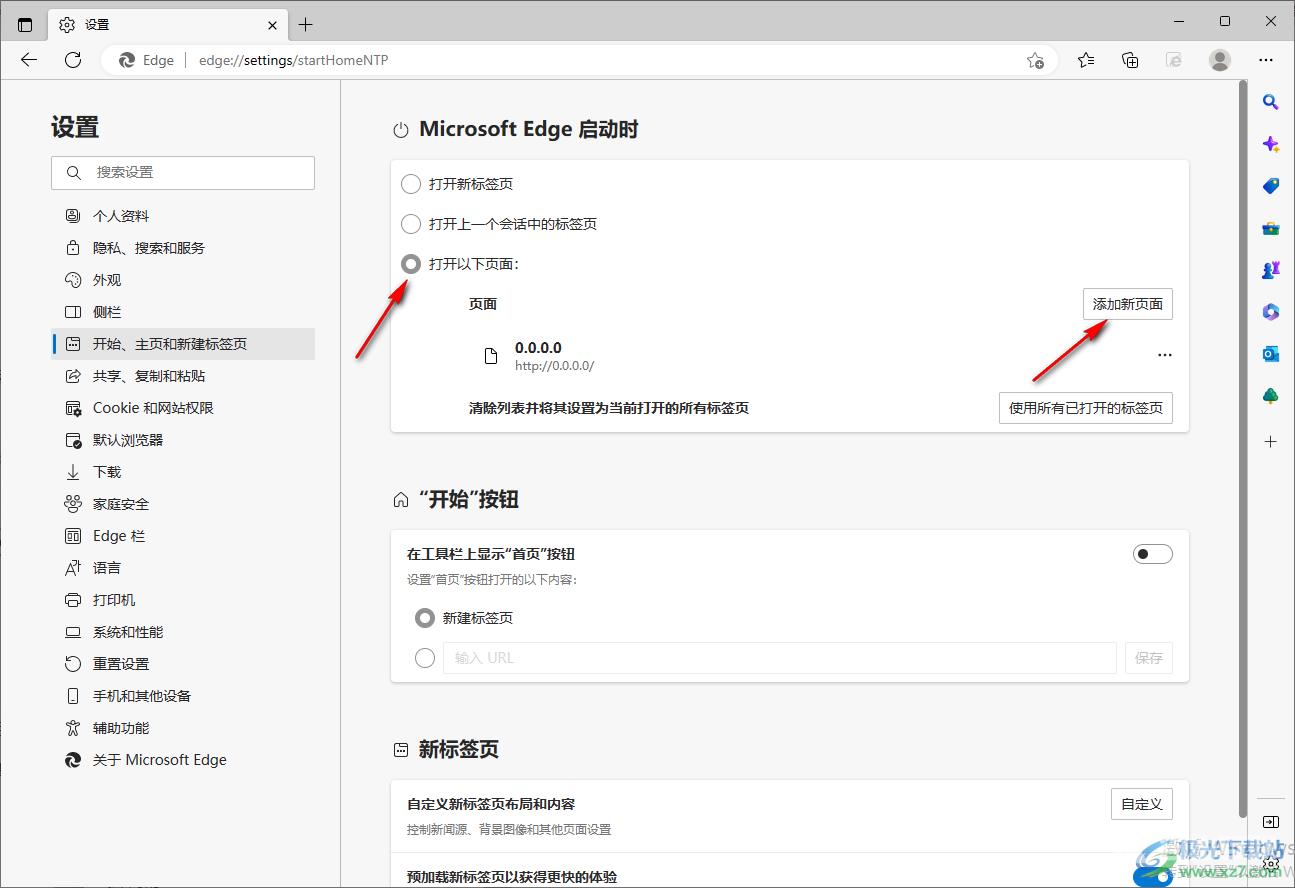
Task: Select 'Open tabs from previous session' radio
Action: coord(410,224)
